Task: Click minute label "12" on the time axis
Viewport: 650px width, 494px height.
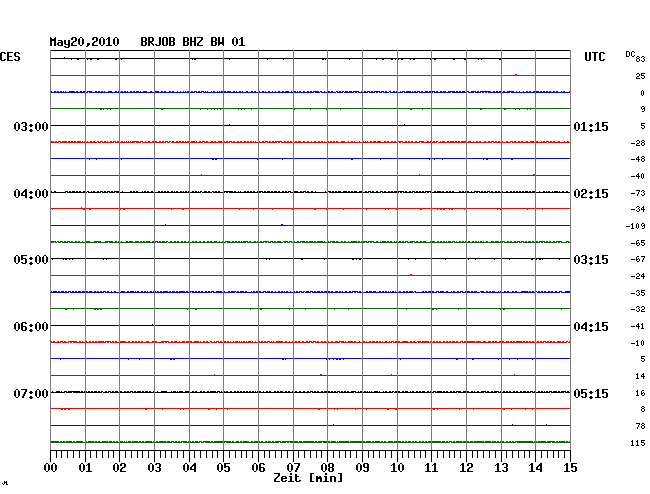Action: [466, 468]
